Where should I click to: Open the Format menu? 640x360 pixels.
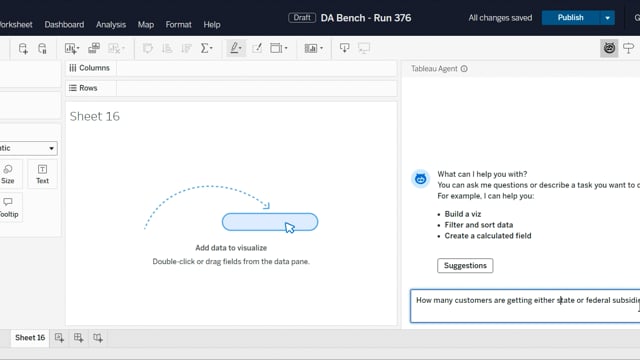click(x=178, y=24)
